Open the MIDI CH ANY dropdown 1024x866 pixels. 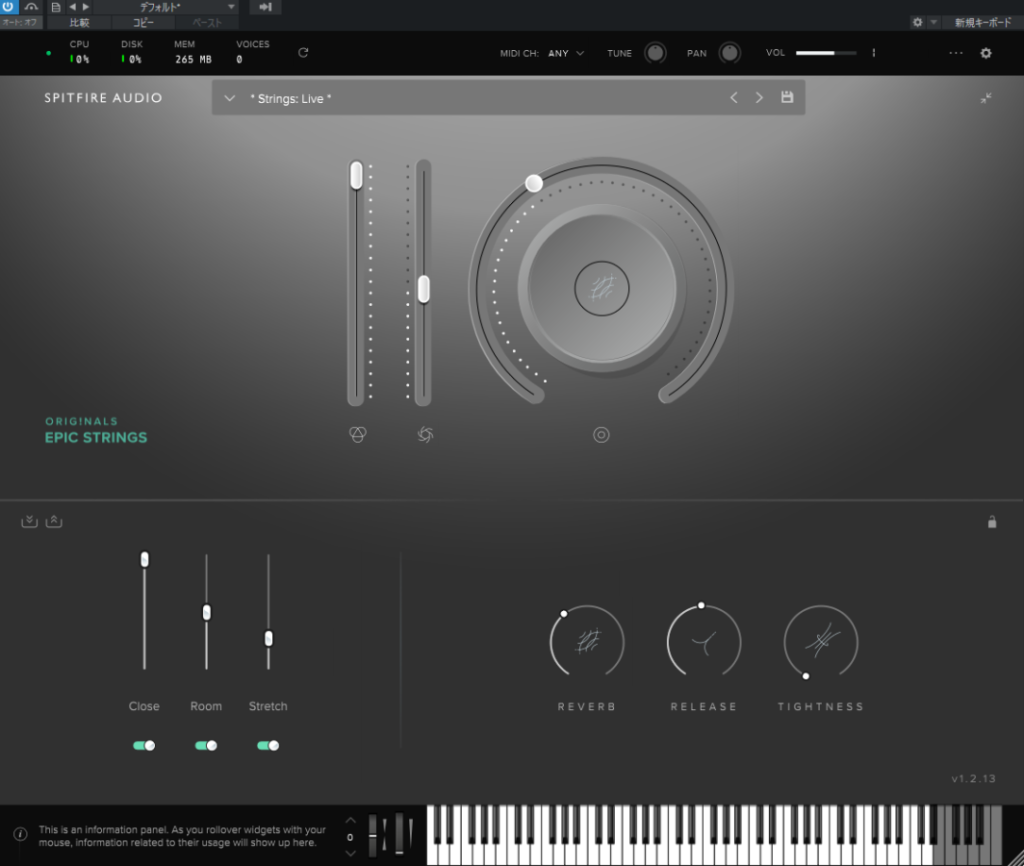(566, 53)
